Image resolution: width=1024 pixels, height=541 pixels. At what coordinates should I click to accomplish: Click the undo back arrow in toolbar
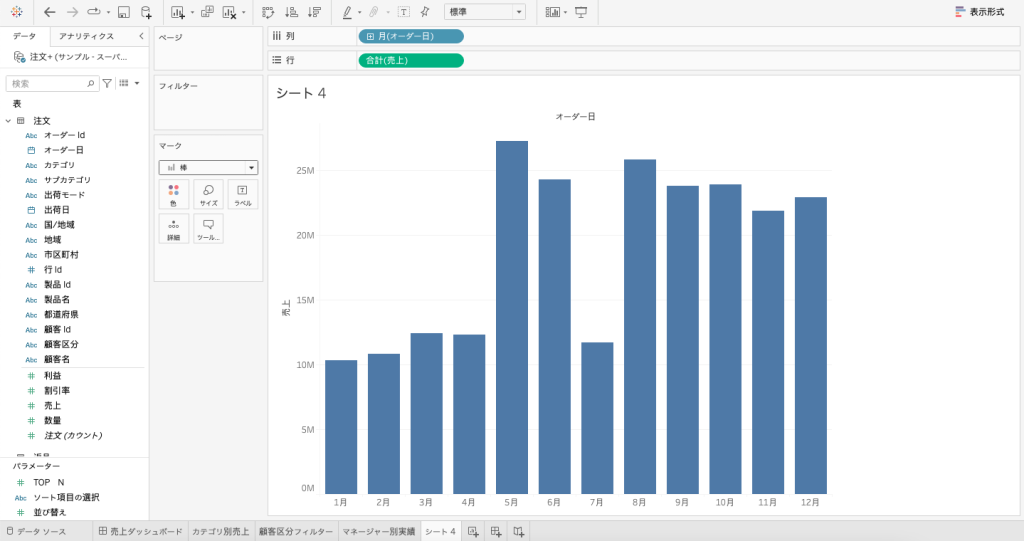pos(50,12)
